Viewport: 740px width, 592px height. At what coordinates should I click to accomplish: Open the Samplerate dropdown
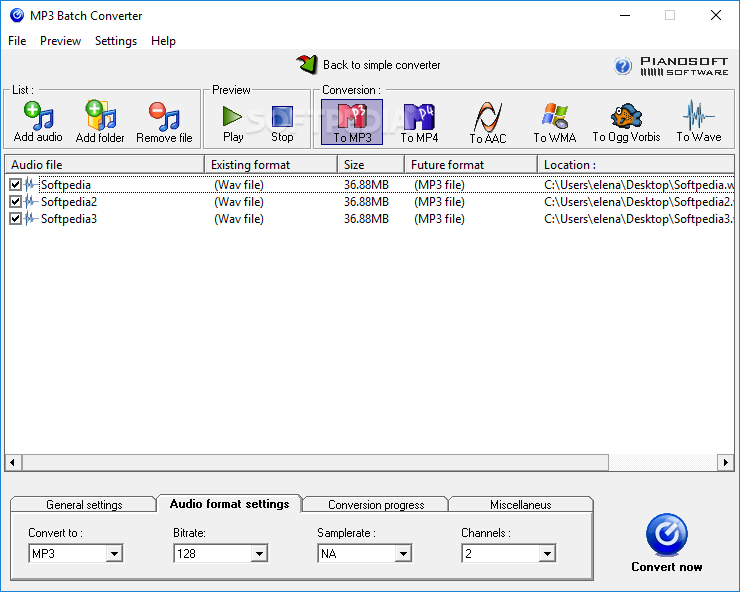[404, 554]
